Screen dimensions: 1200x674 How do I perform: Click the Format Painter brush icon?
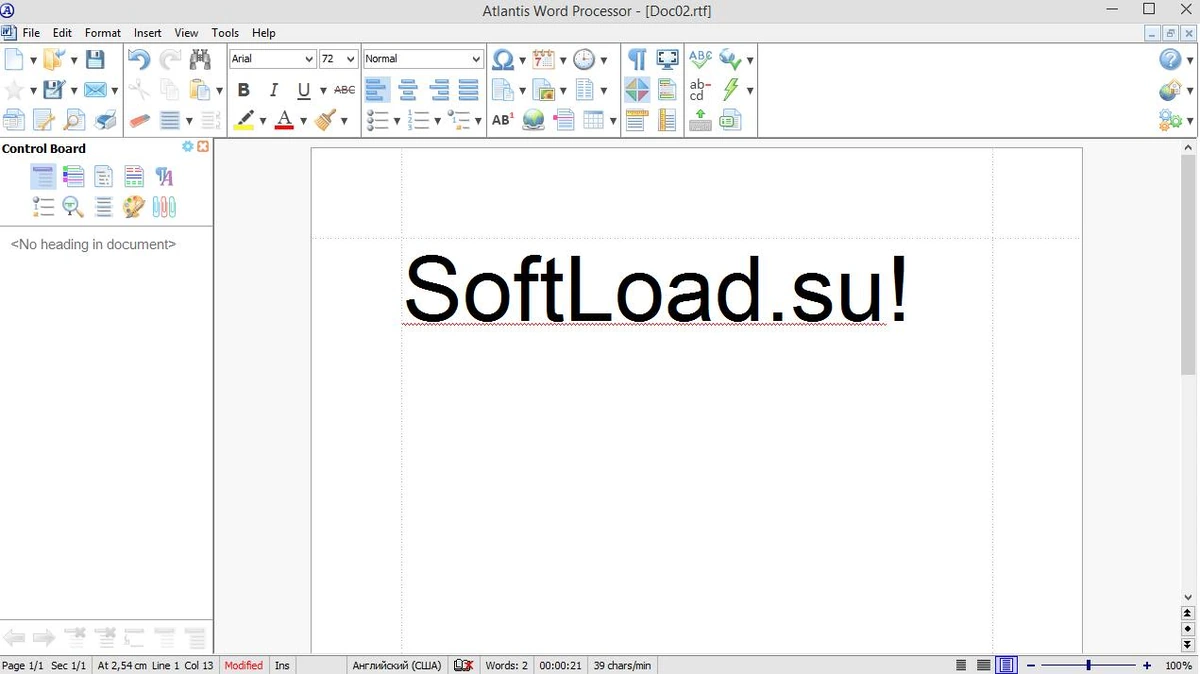click(x=324, y=120)
